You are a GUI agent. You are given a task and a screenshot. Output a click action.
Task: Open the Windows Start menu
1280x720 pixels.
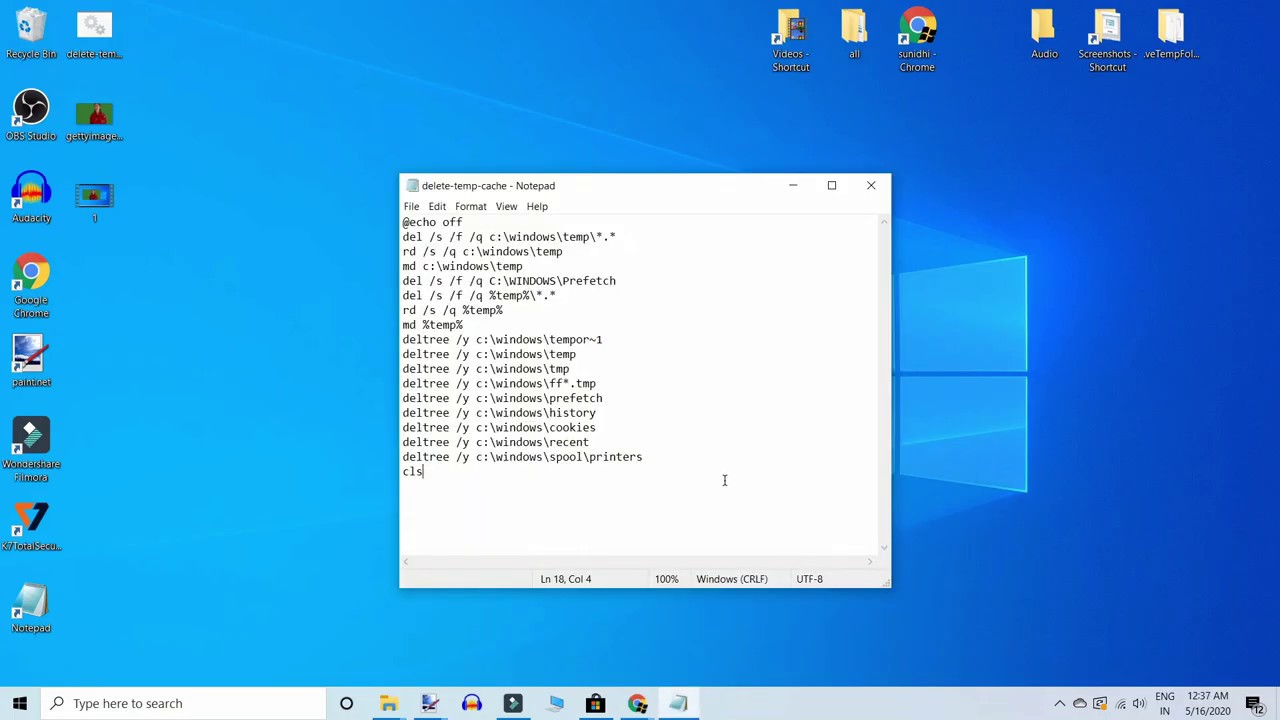pyautogui.click(x=20, y=703)
